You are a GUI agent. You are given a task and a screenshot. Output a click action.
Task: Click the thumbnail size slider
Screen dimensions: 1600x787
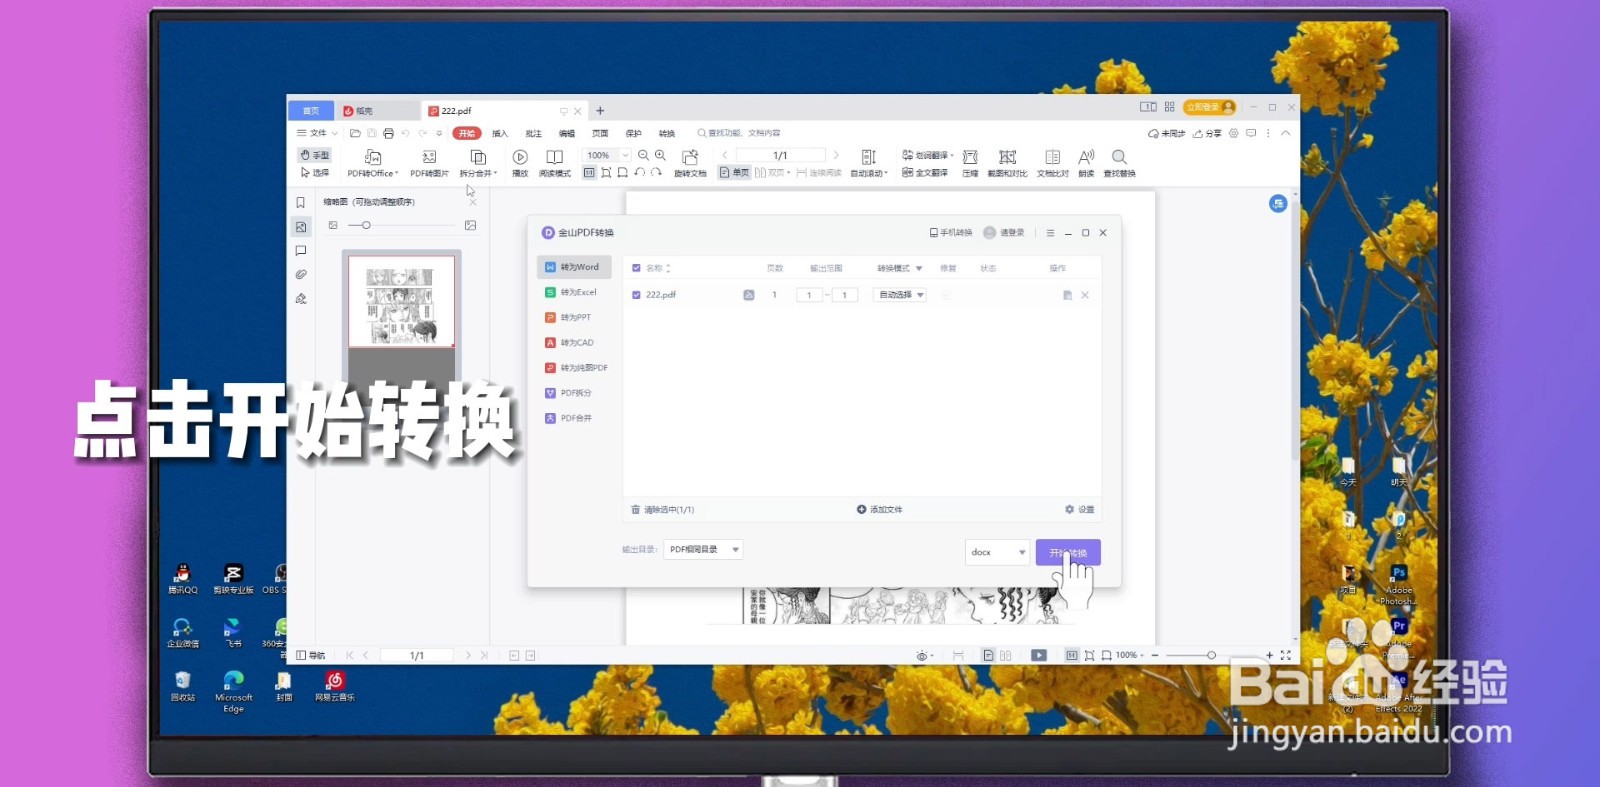(x=401, y=225)
